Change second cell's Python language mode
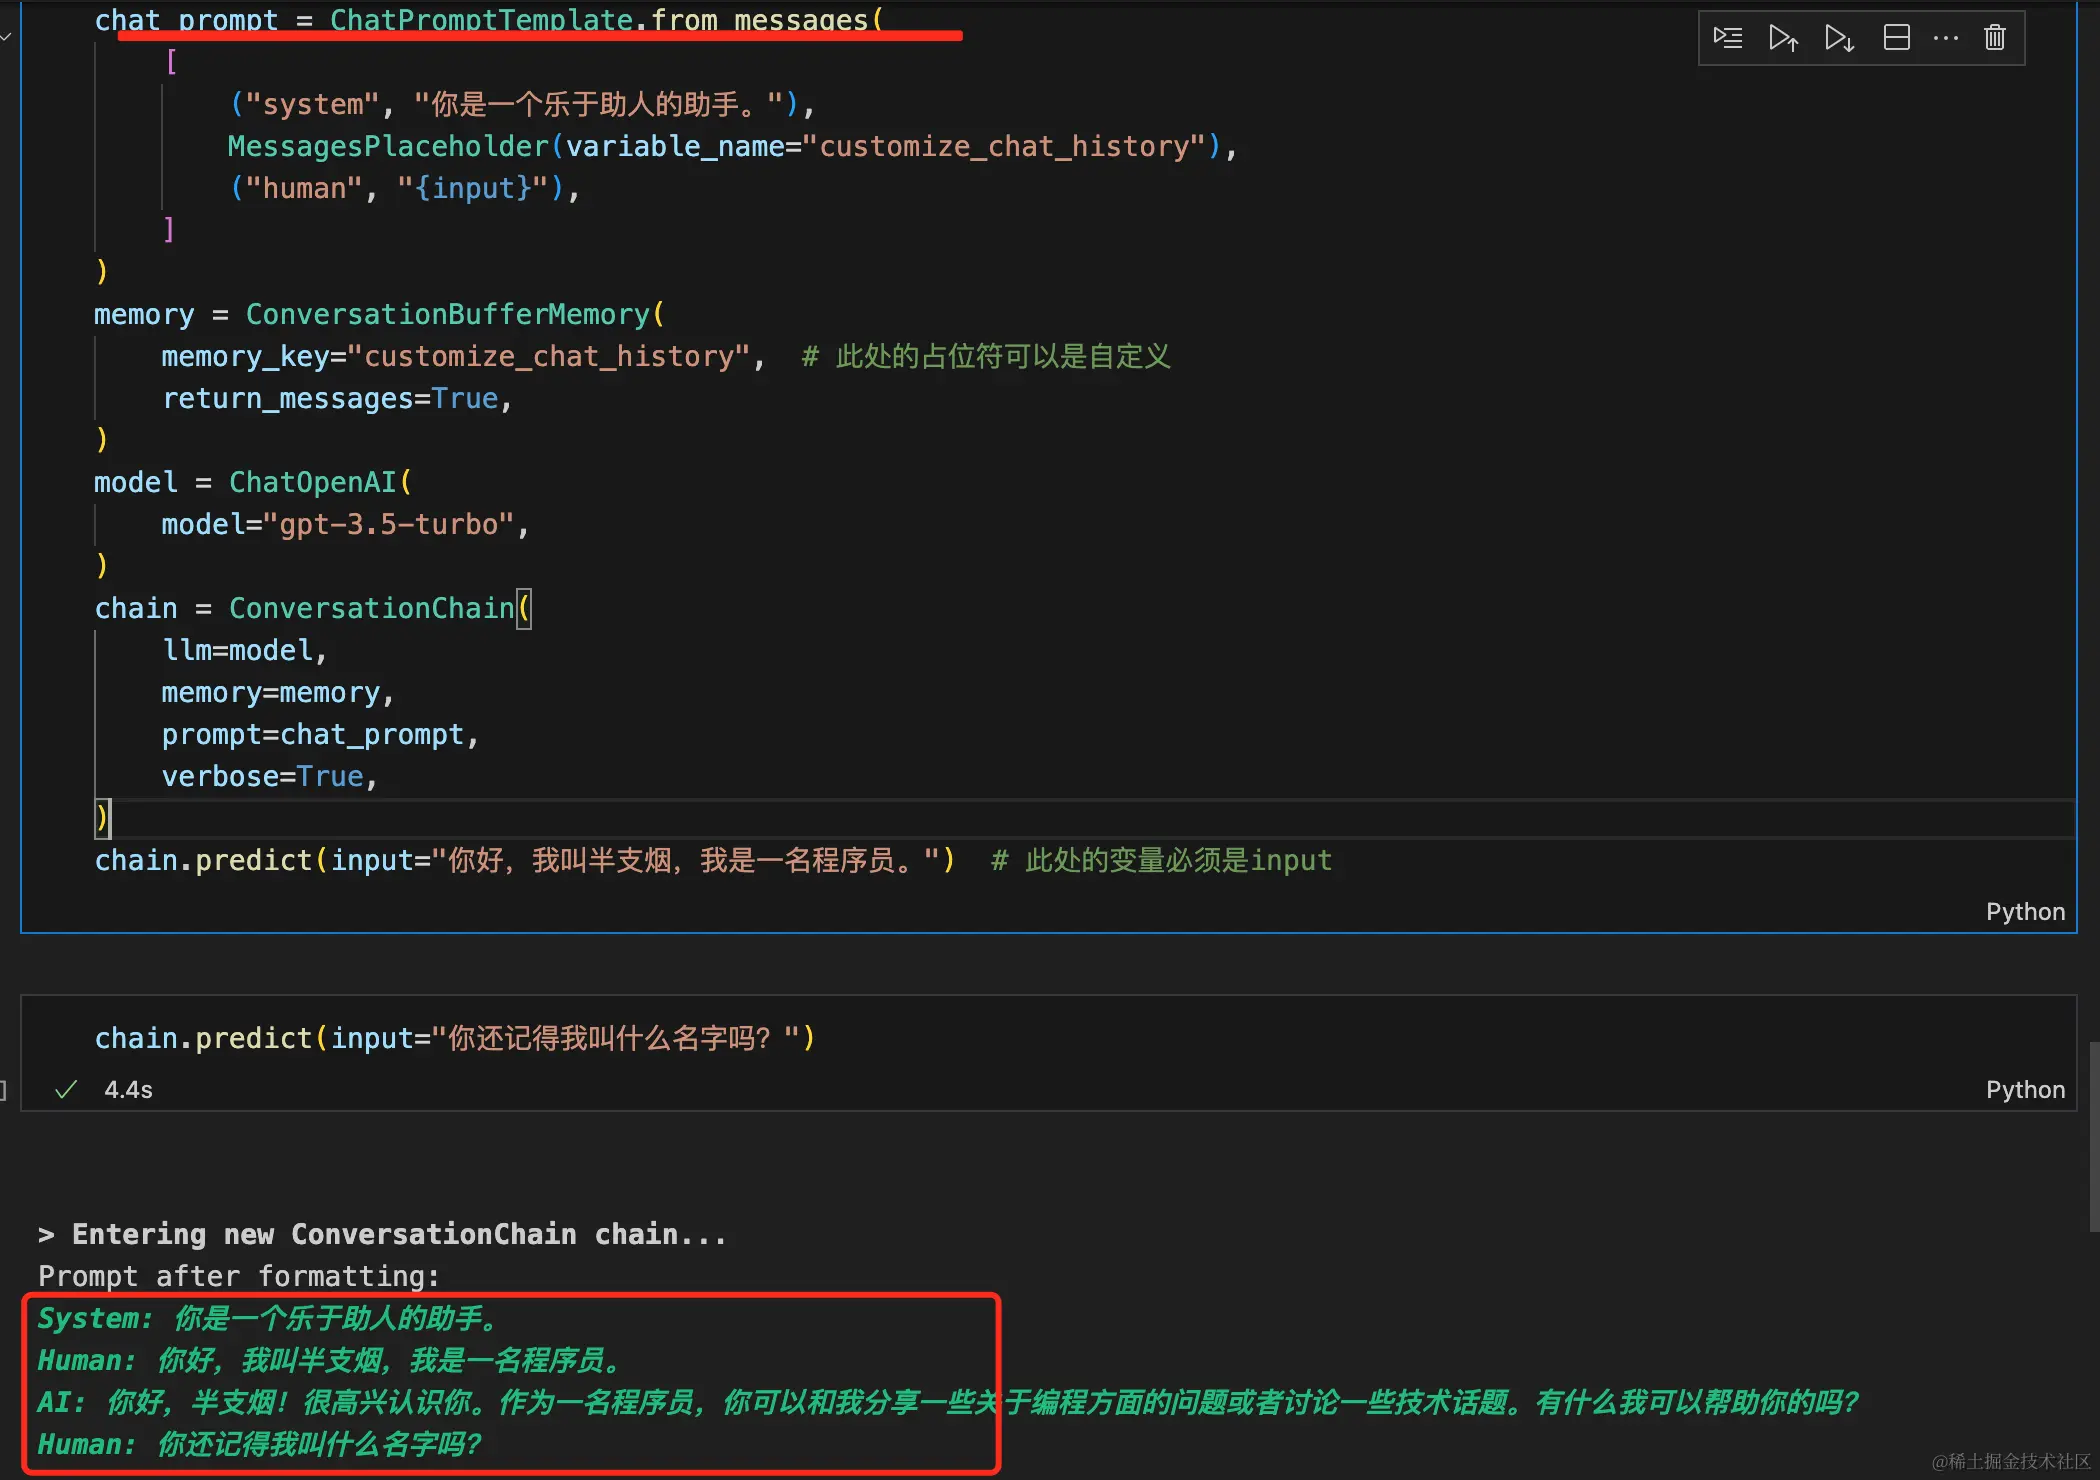2100x1480 pixels. point(2025,1090)
